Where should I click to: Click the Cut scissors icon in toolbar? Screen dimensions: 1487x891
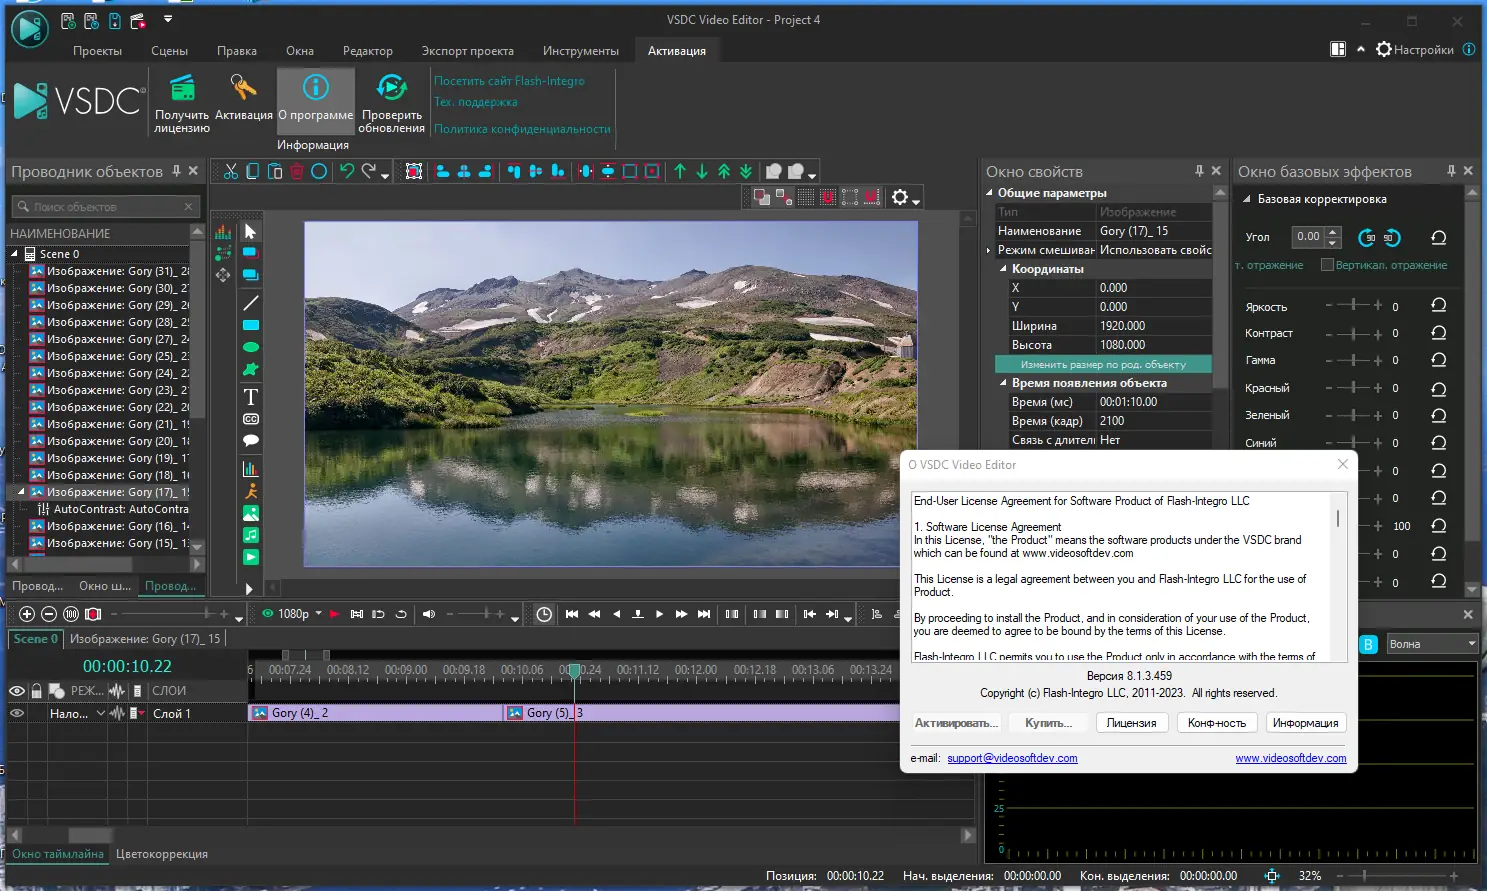click(x=231, y=171)
